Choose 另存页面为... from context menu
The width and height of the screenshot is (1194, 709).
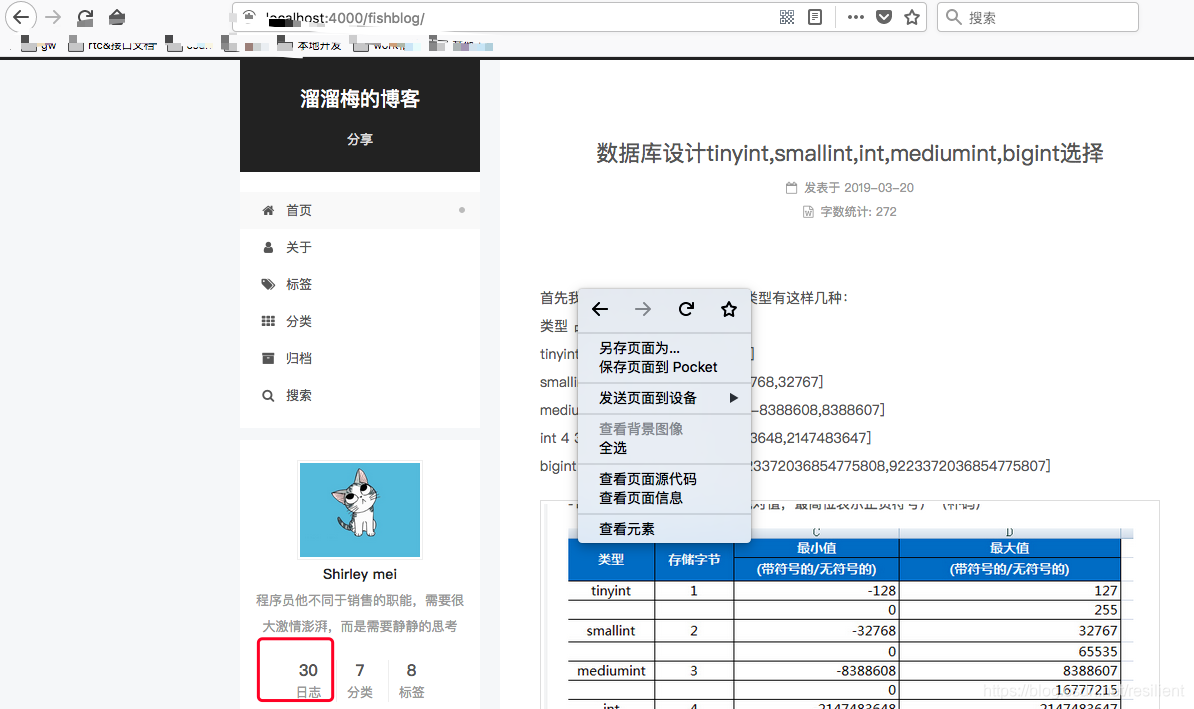664,348
